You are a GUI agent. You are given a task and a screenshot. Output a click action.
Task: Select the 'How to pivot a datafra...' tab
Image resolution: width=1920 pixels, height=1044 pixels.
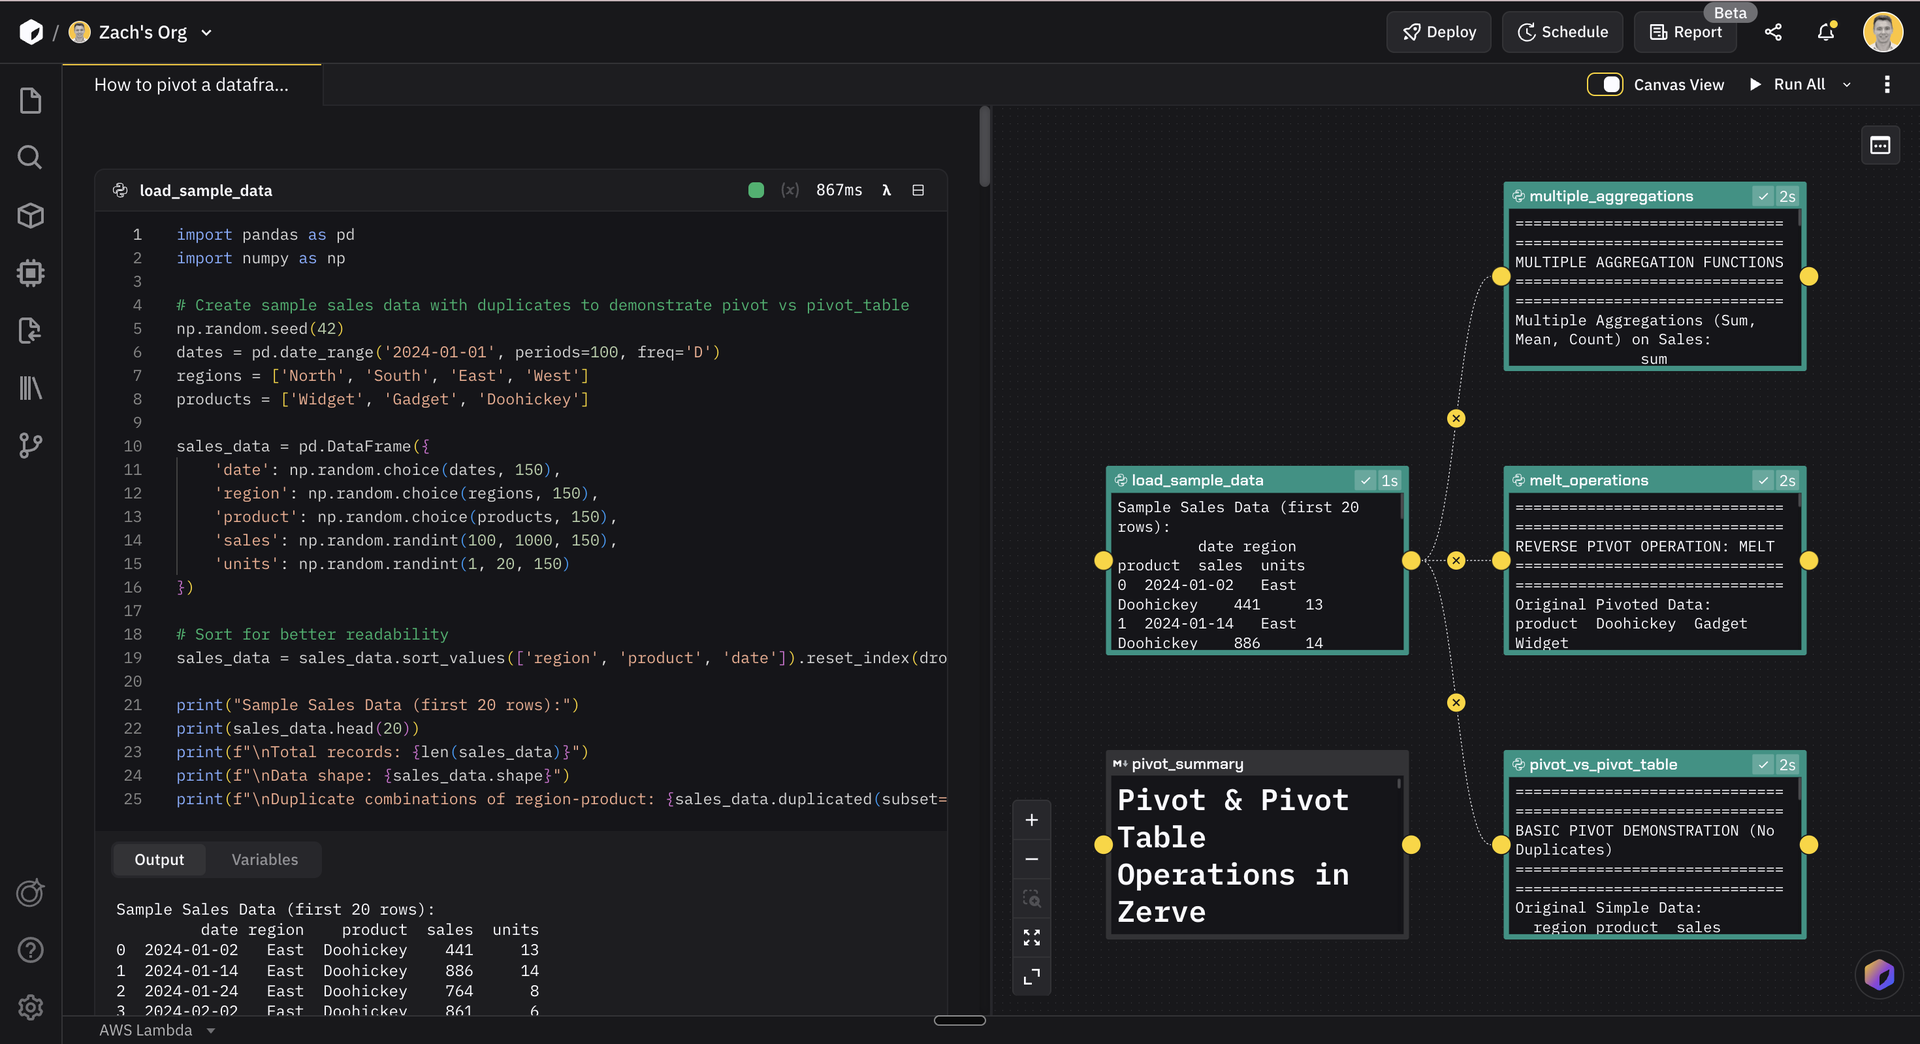tap(192, 85)
